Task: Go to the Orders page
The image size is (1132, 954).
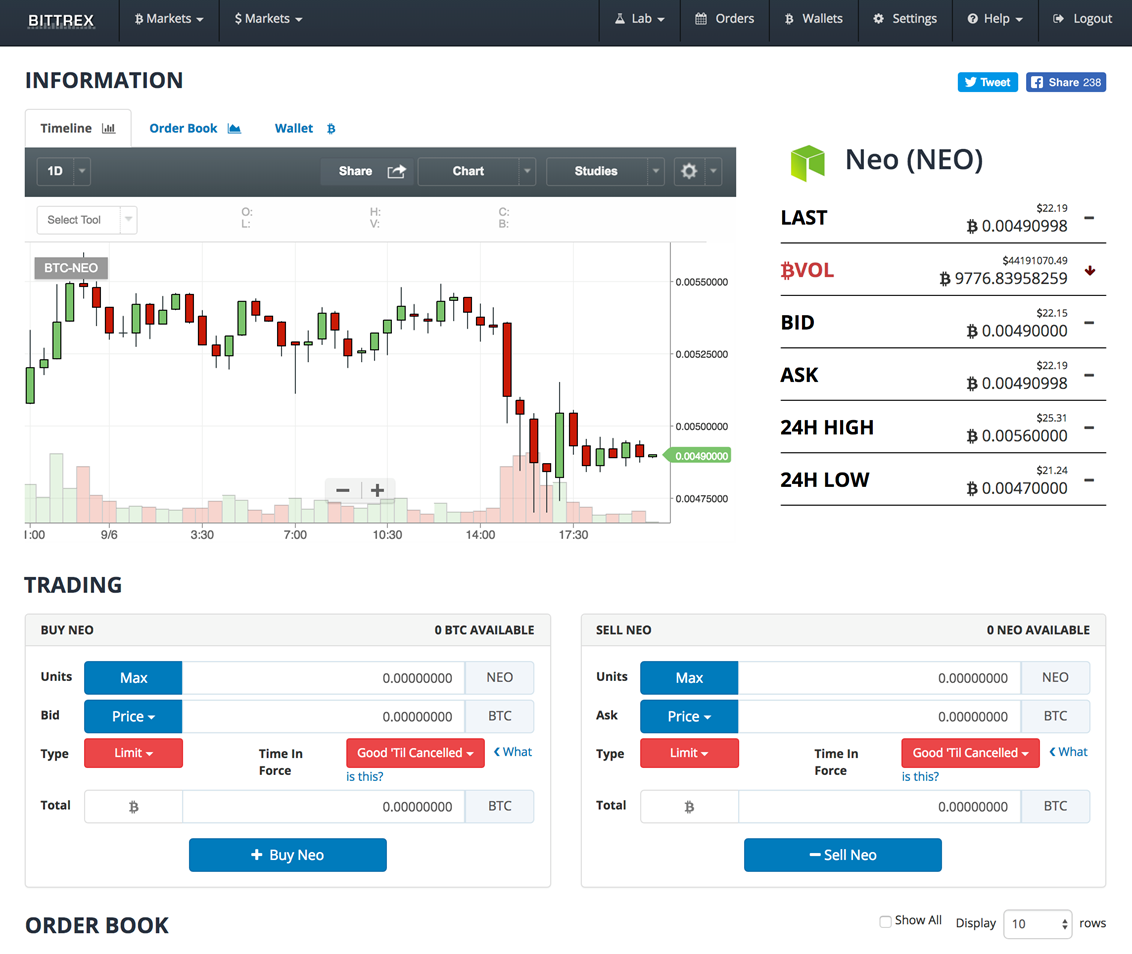Action: [724, 19]
